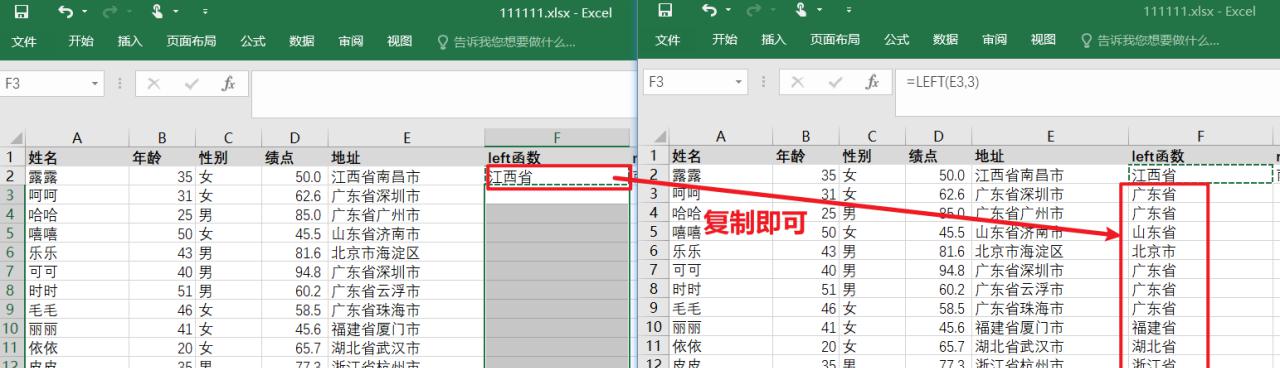Expand Name Box dropdown in left window
This screenshot has width=1280, height=368.
point(96,84)
